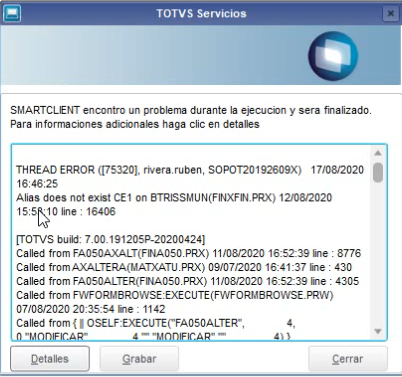Screen dimensions: 402x377
Task: Click the 'TOTVS Servicios' title text
Action: pos(201,14)
